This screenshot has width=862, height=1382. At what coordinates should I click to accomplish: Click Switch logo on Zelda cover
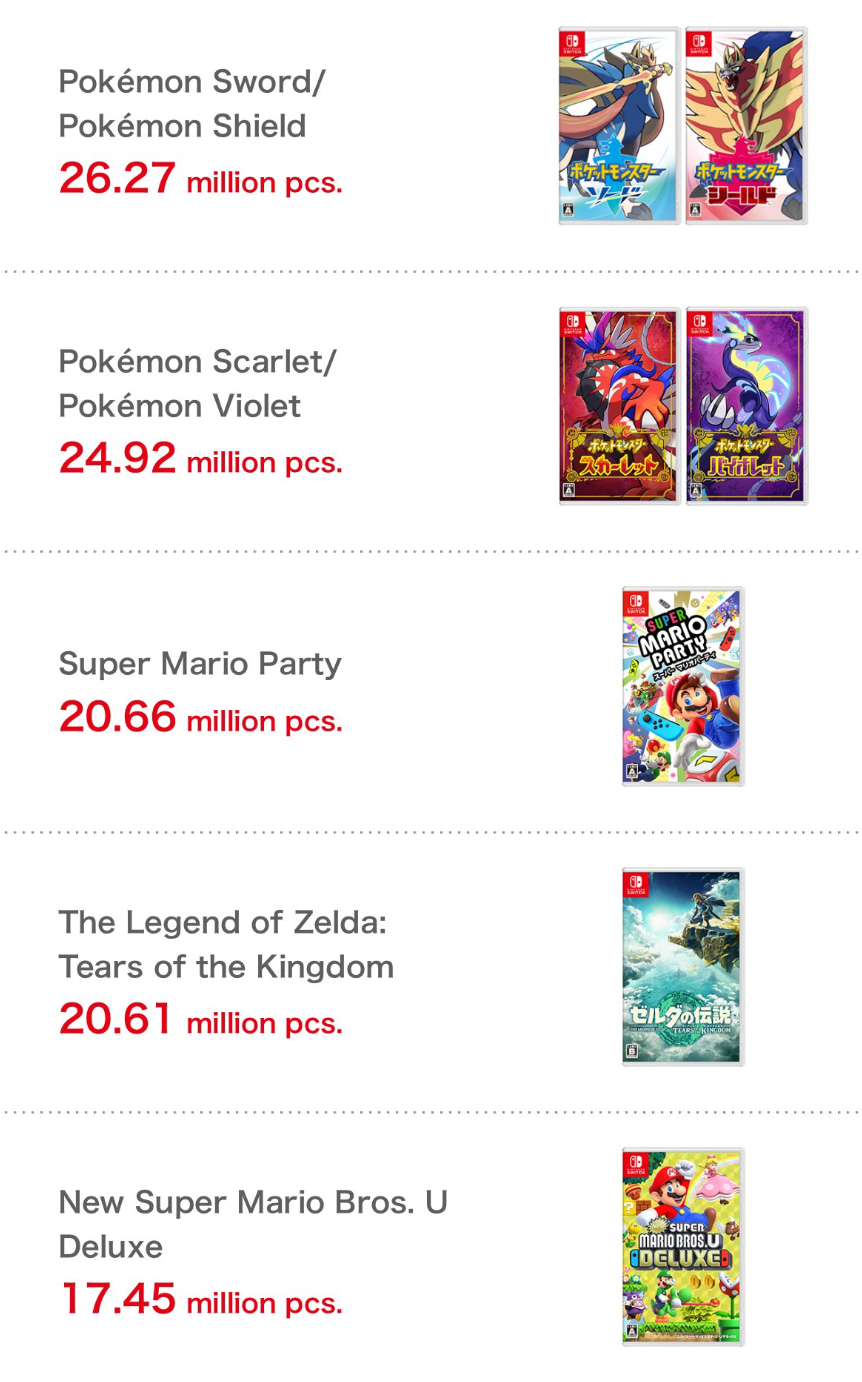pyautogui.click(x=636, y=883)
